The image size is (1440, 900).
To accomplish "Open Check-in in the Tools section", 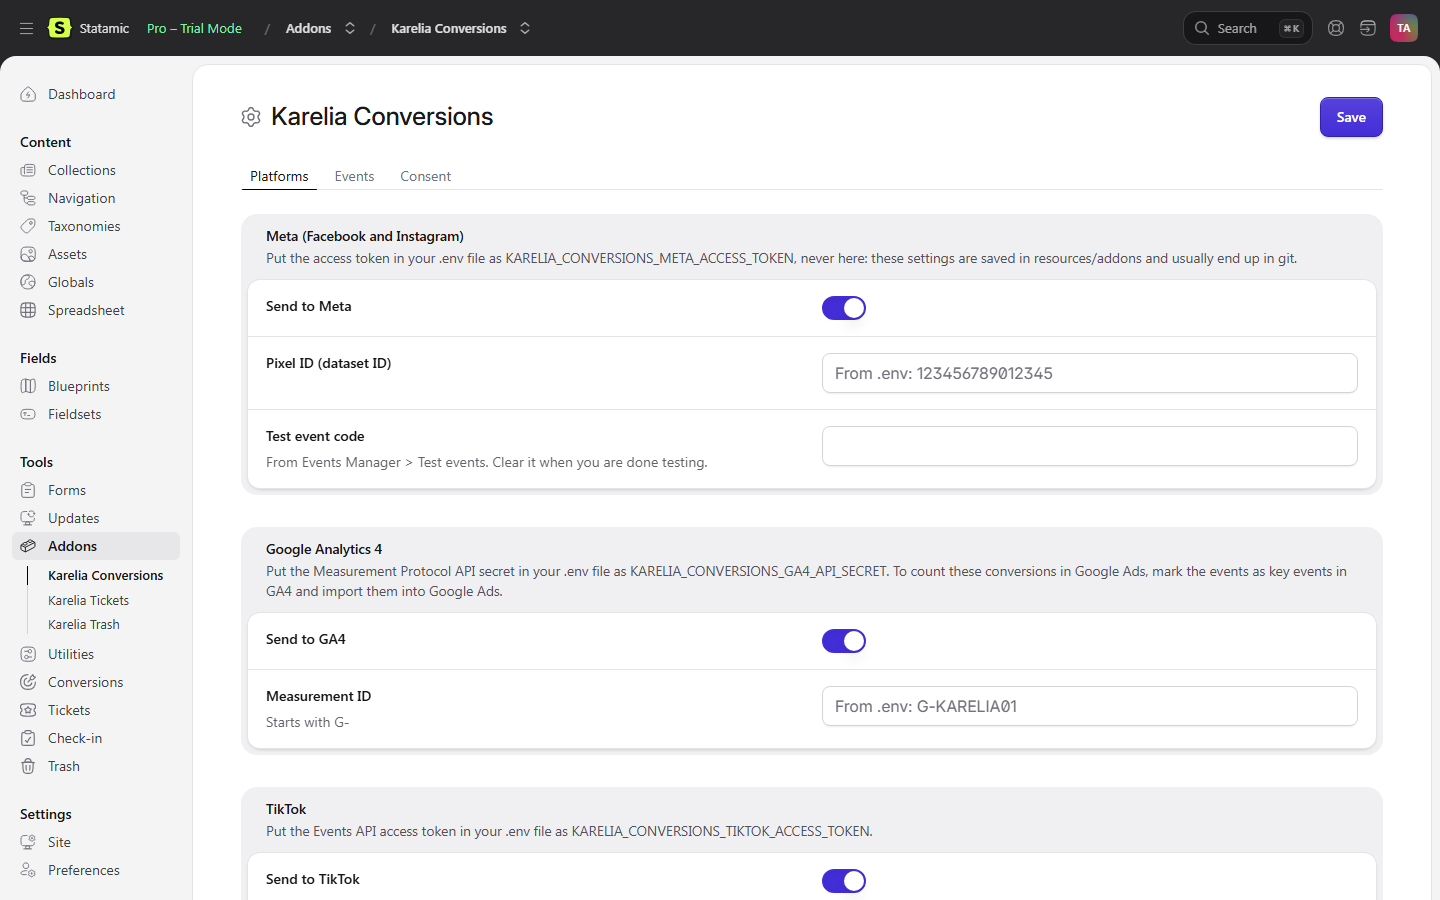I will [x=75, y=738].
